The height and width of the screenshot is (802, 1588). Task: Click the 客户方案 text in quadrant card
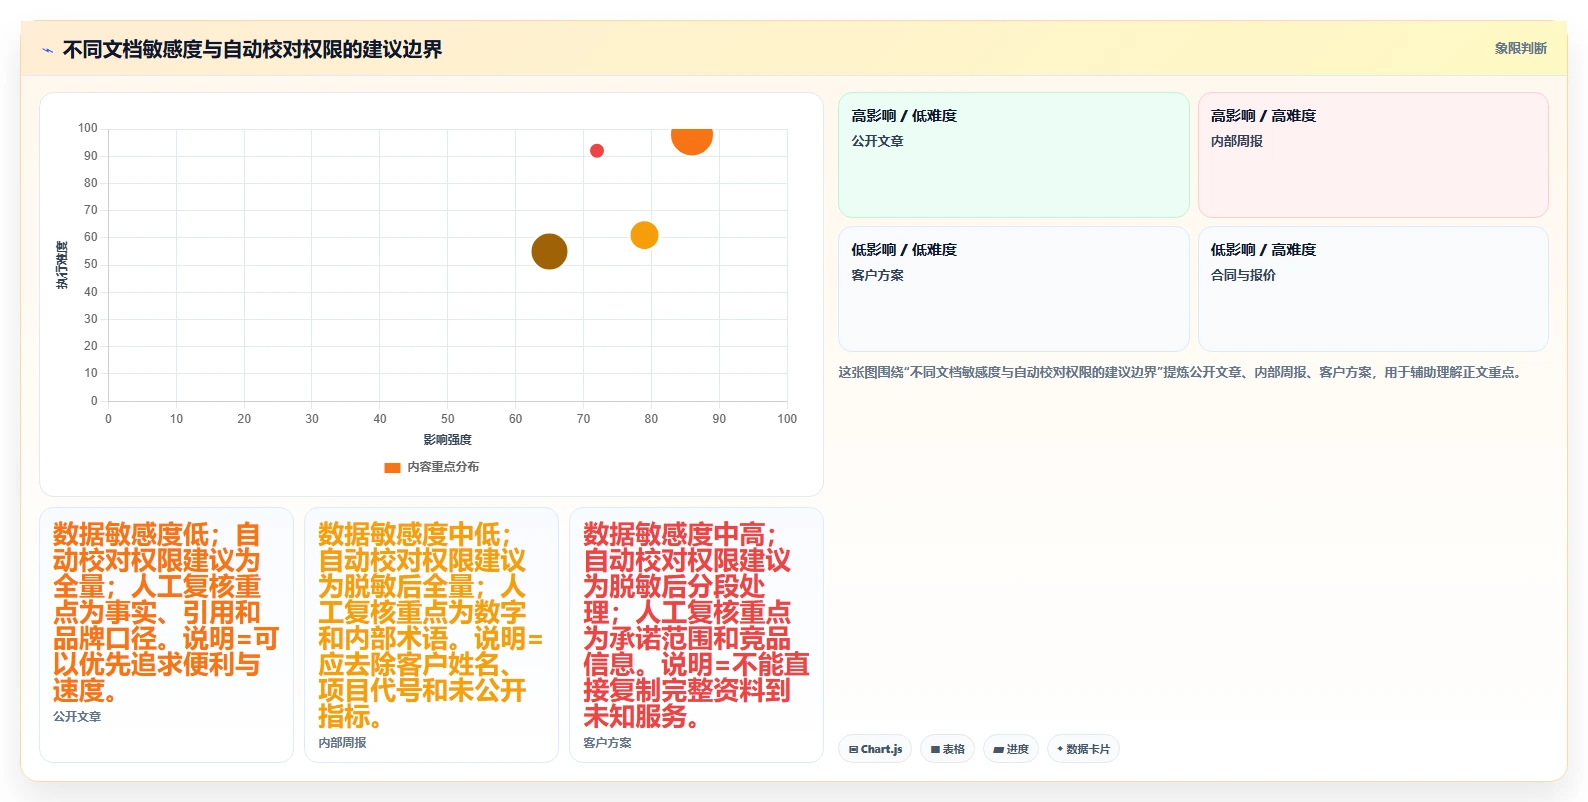[x=877, y=275]
